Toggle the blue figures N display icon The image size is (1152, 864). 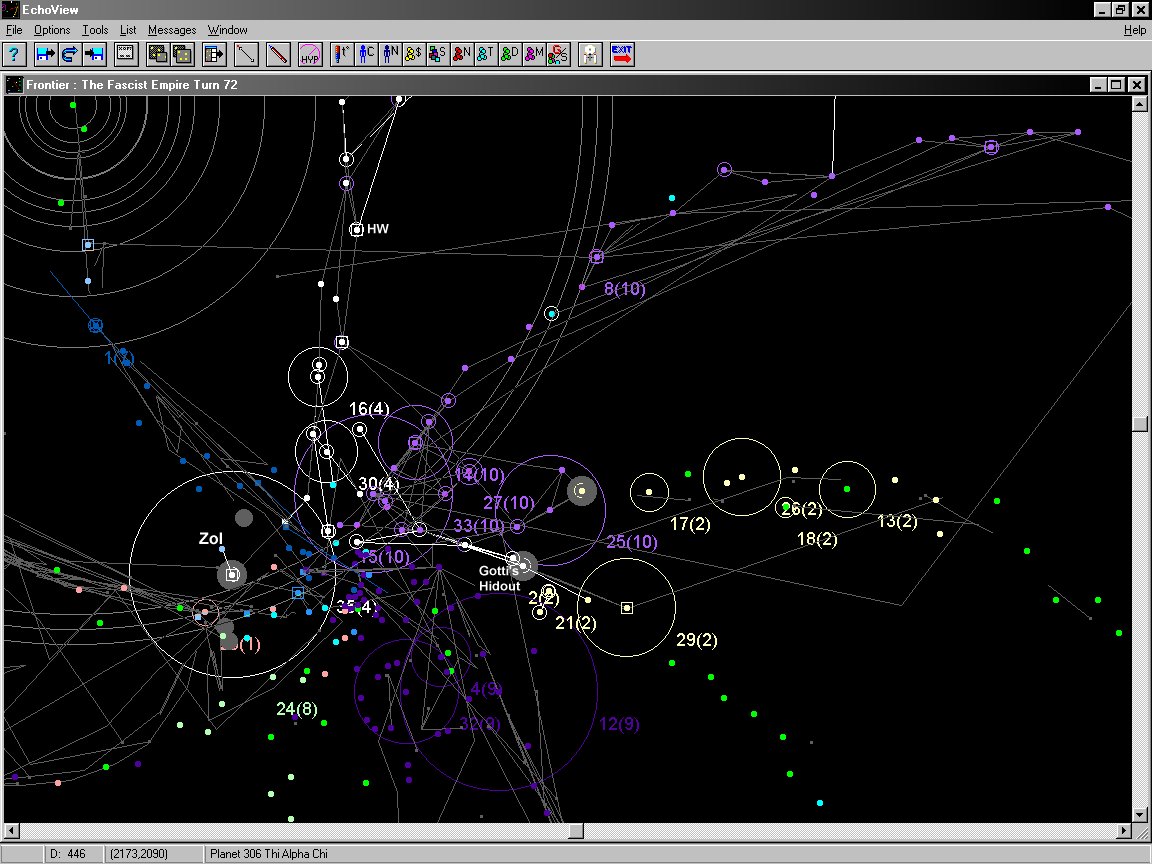tap(390, 54)
